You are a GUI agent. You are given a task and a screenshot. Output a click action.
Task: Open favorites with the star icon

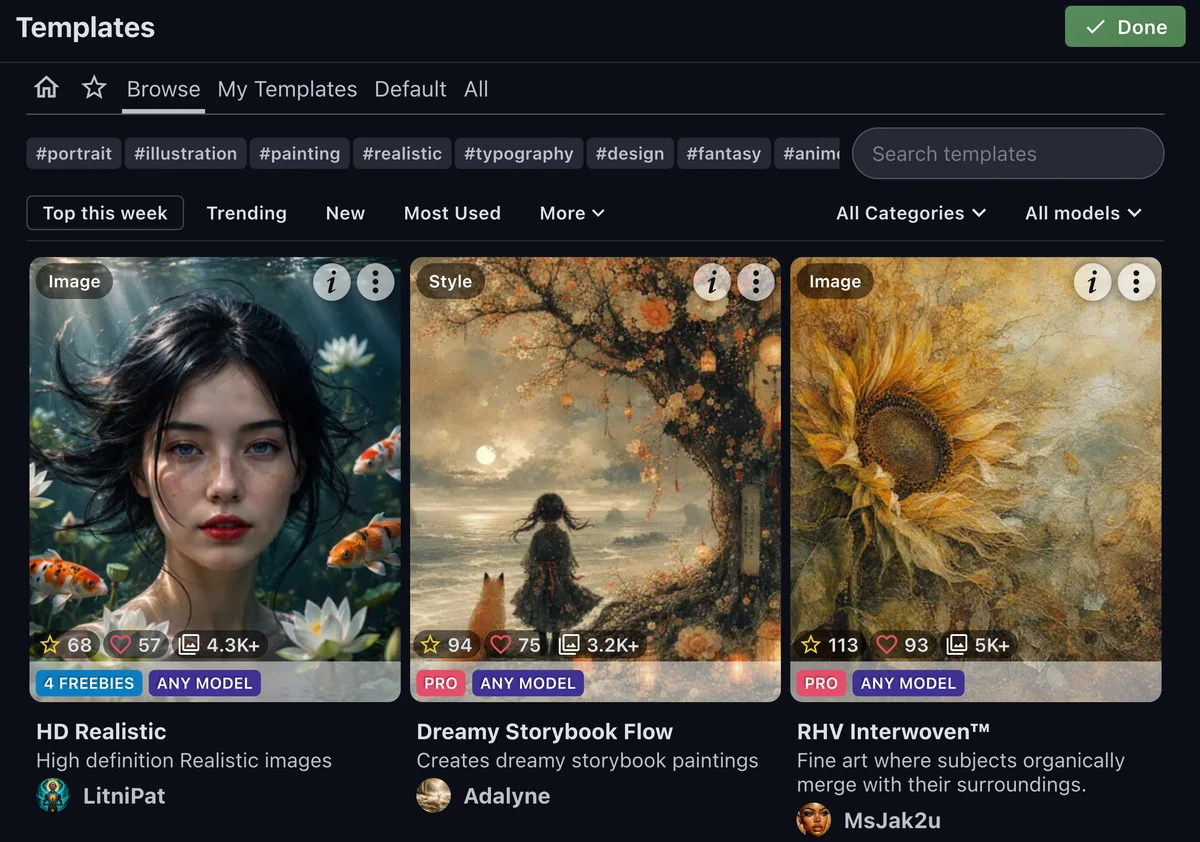[94, 88]
